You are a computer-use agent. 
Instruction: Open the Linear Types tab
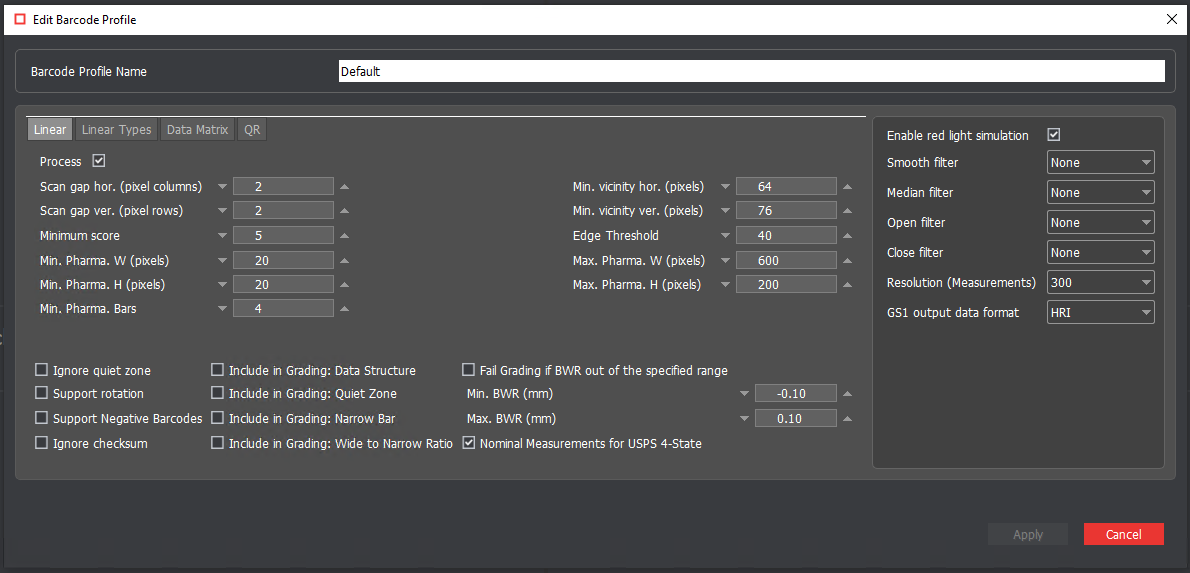116,130
